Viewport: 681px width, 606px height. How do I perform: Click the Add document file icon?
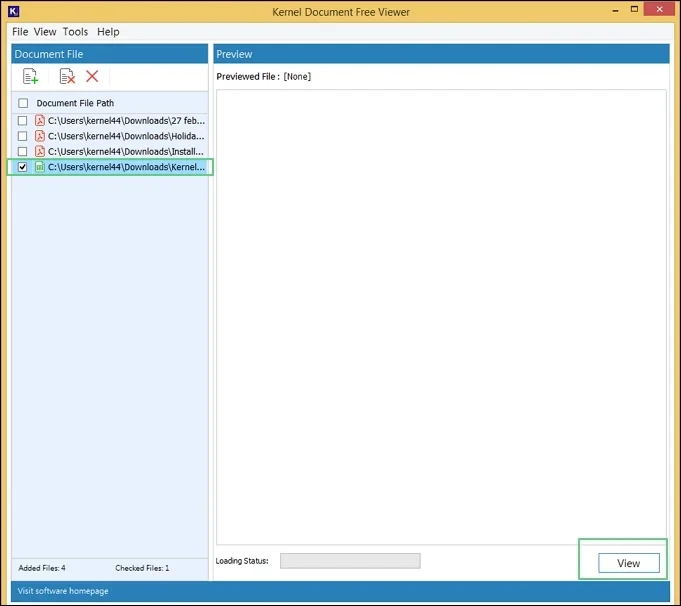point(30,76)
